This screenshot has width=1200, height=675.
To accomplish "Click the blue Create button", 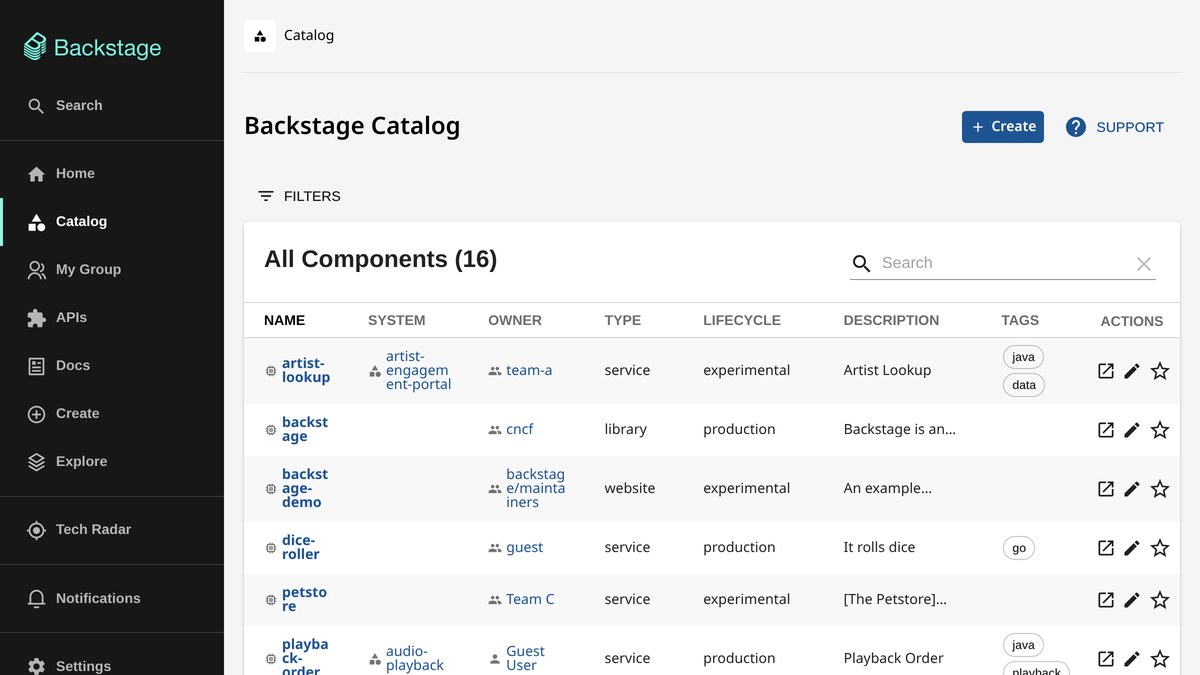I will point(1003,127).
